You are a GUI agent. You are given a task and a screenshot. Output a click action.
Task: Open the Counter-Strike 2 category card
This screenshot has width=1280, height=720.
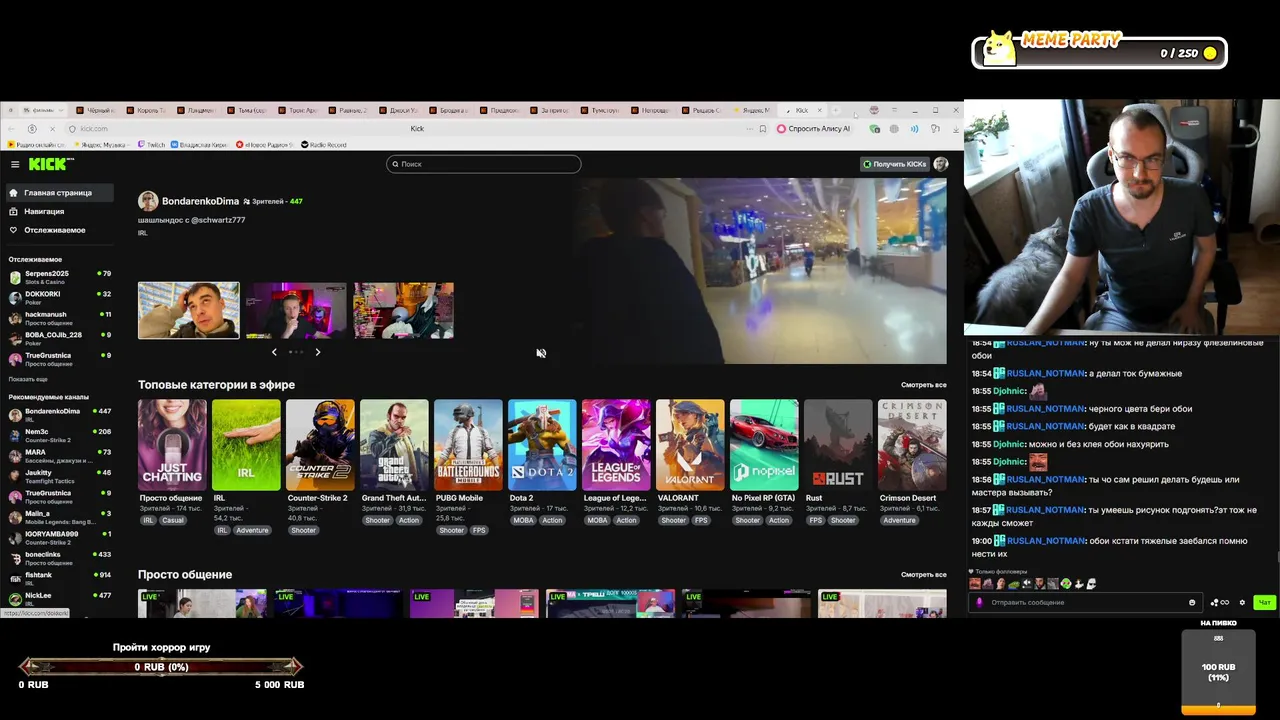pos(320,445)
